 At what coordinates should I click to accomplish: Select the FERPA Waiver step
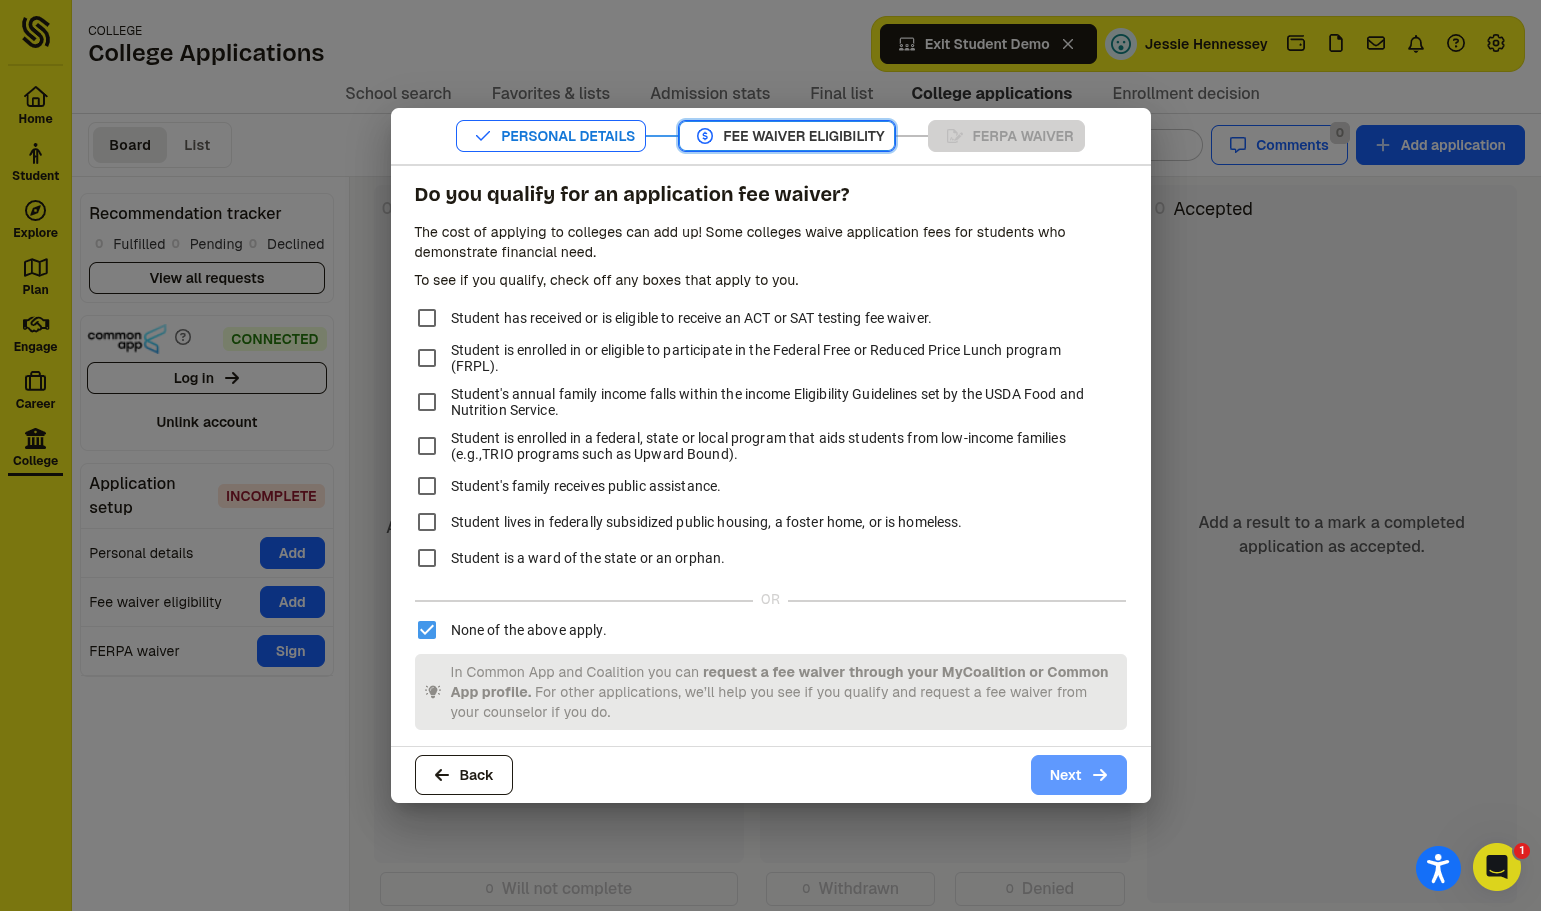pyautogui.click(x=1006, y=136)
